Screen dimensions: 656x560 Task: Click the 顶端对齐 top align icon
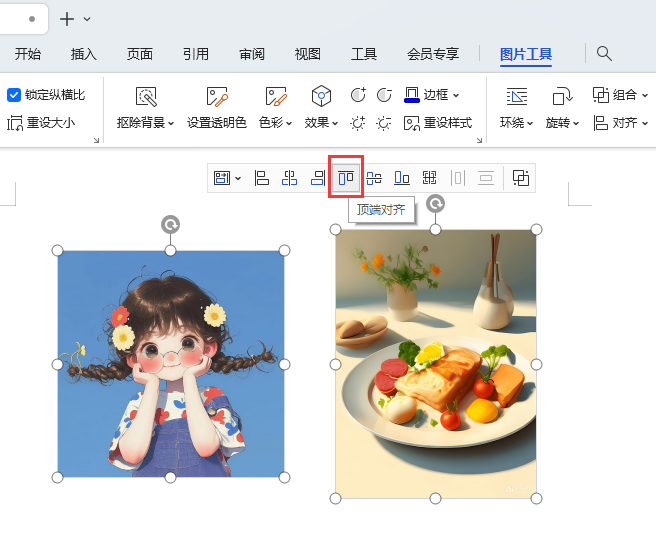point(346,178)
